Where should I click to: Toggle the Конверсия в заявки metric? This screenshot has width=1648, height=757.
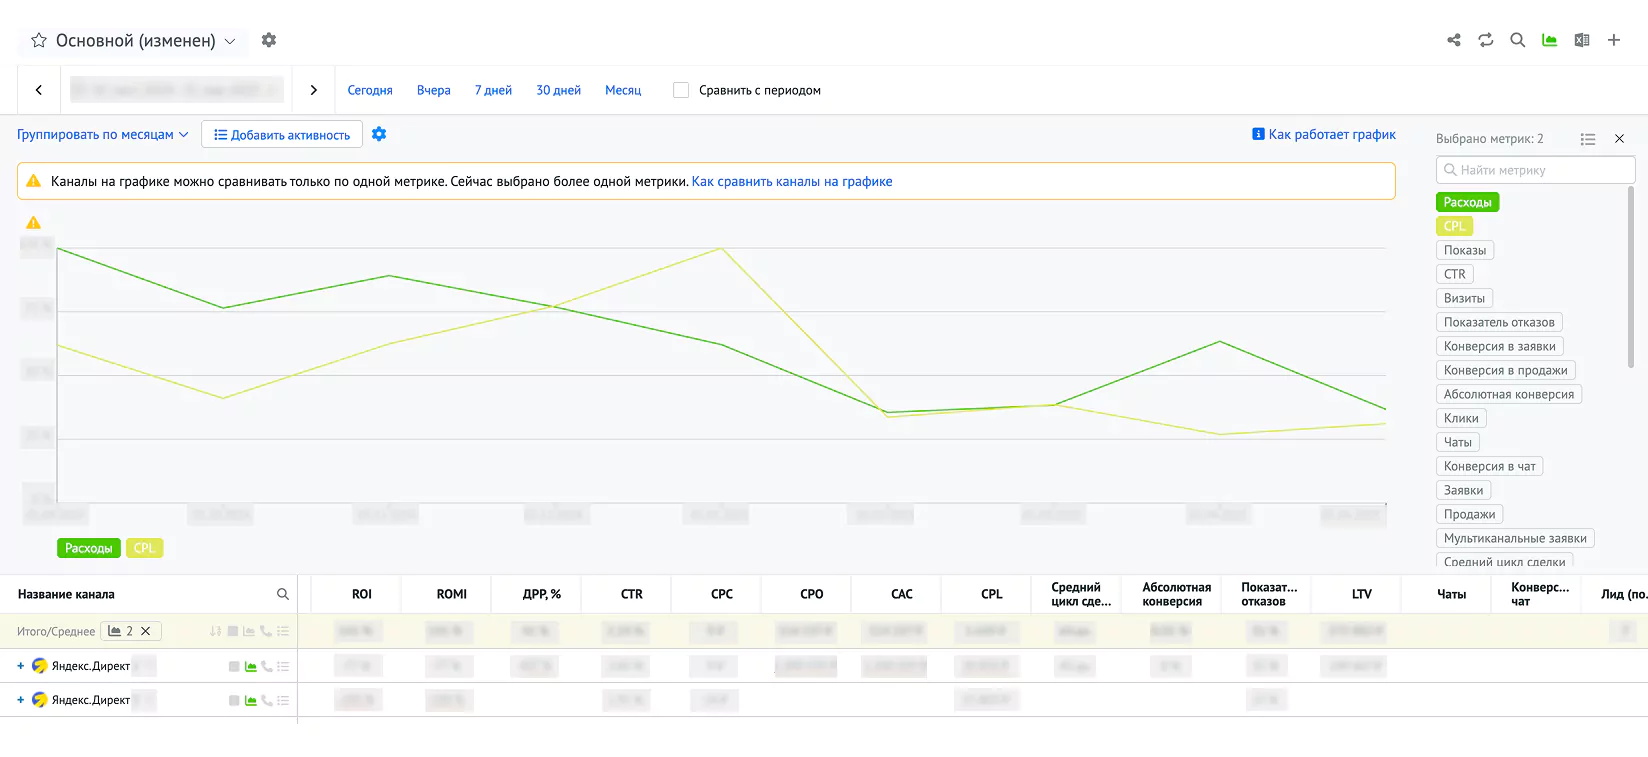pyautogui.click(x=1499, y=346)
